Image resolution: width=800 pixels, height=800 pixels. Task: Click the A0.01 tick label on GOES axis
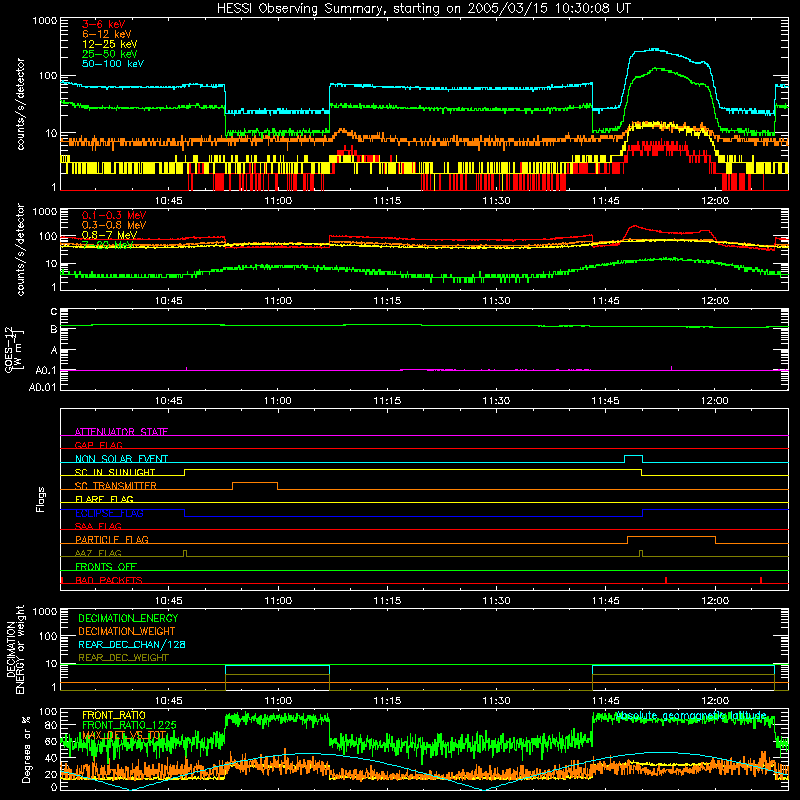click(42, 387)
